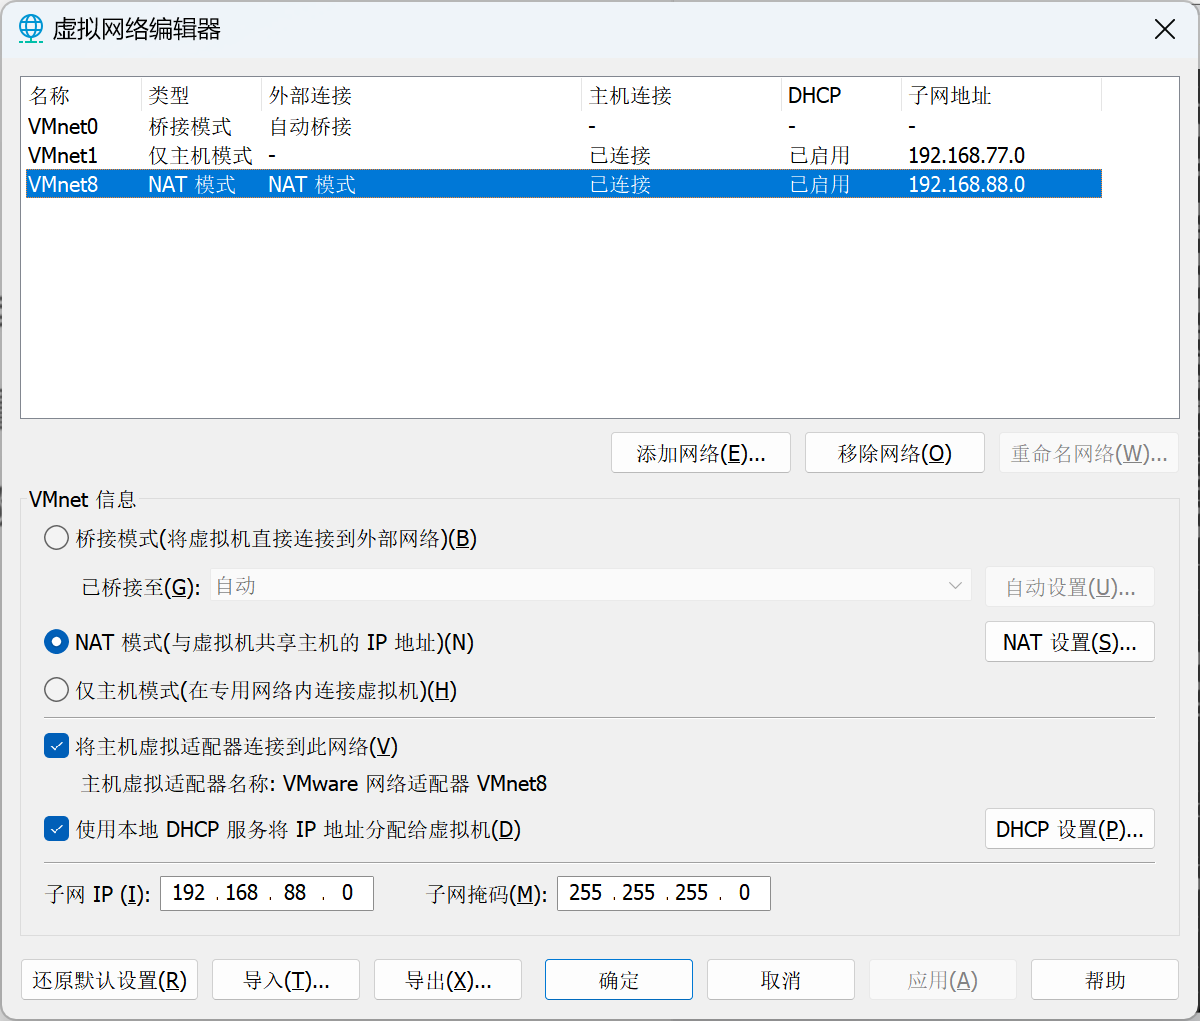This screenshot has height=1021, width=1200.
Task: Close the Virtual Network Editor dialog
Action: [x=1164, y=29]
